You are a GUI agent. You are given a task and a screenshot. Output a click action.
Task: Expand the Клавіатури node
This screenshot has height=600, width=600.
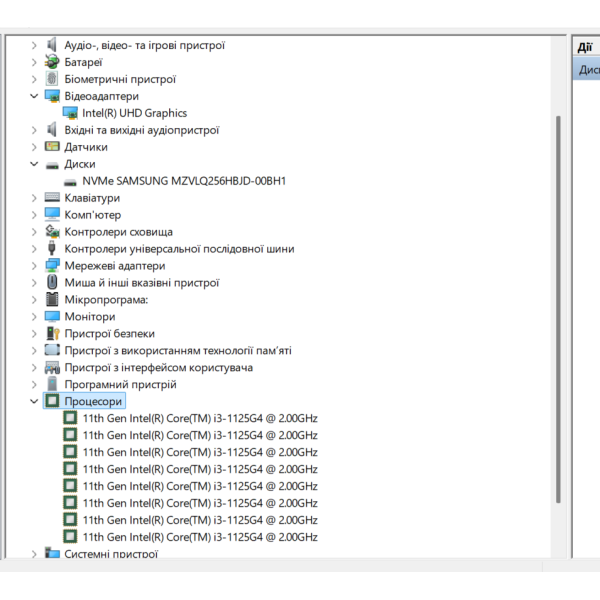pos(34,198)
